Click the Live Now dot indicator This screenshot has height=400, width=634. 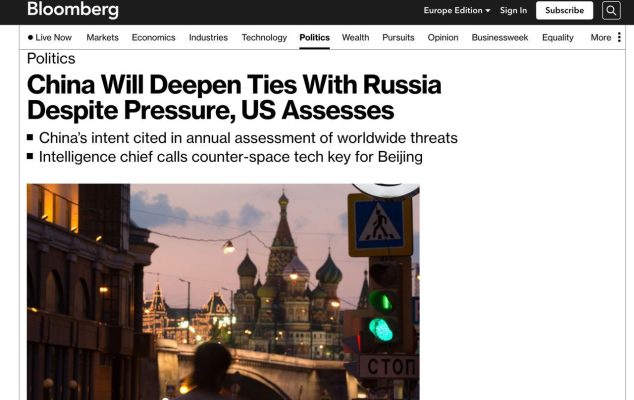[30, 38]
